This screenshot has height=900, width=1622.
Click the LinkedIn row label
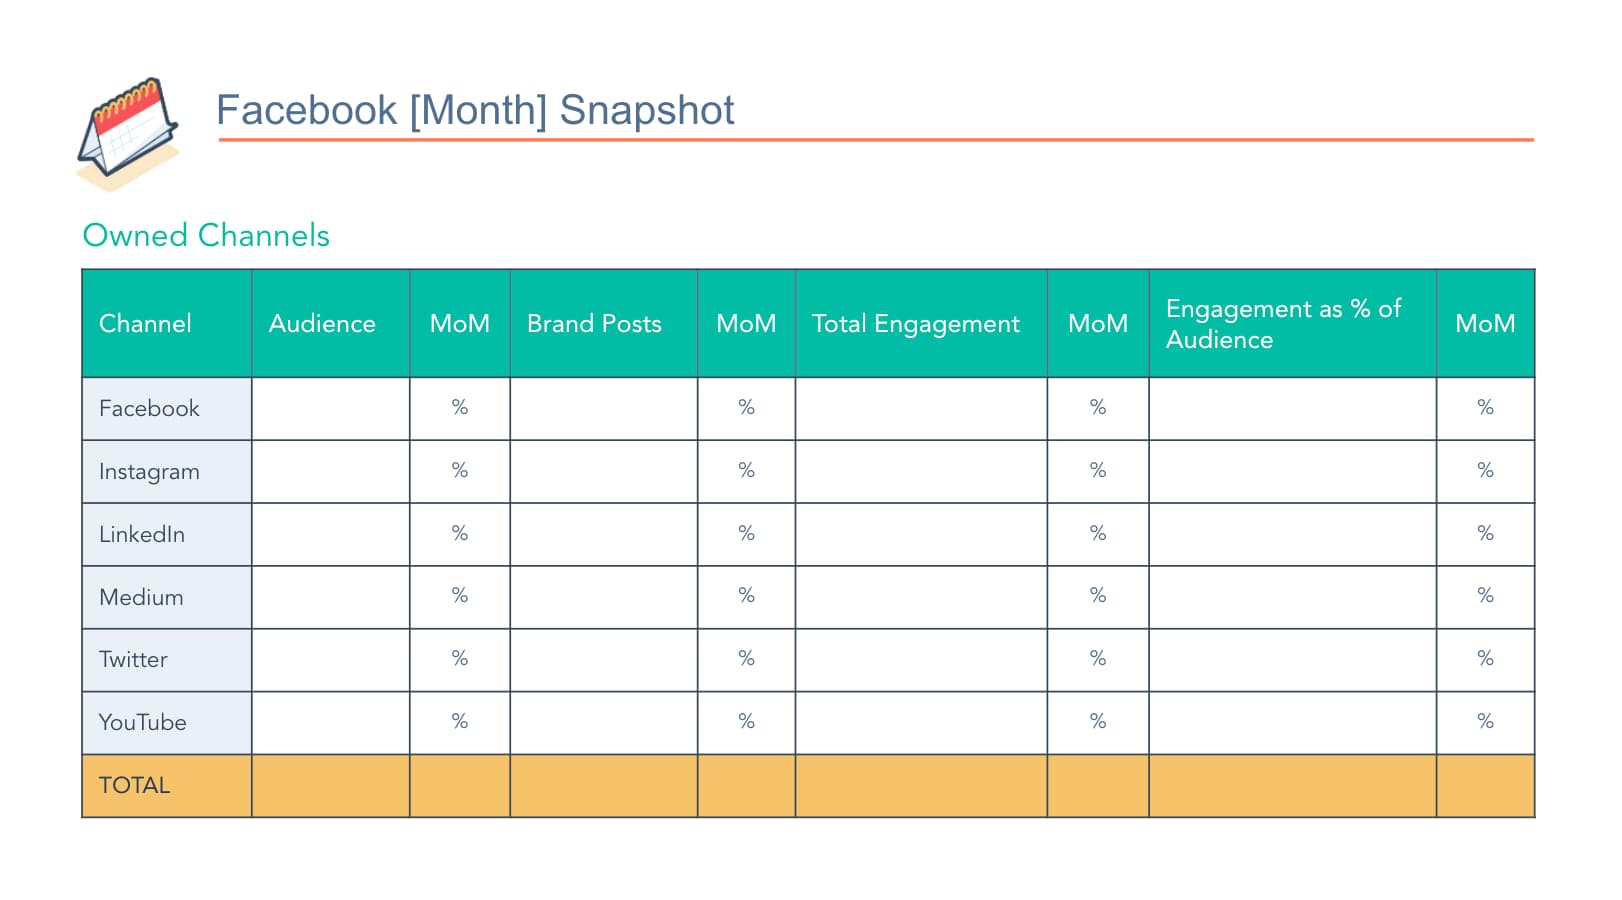[142, 534]
